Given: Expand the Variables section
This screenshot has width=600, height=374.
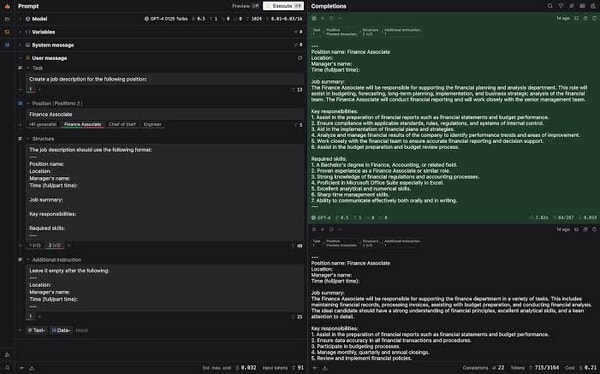Looking at the screenshot, I should pos(20,32).
